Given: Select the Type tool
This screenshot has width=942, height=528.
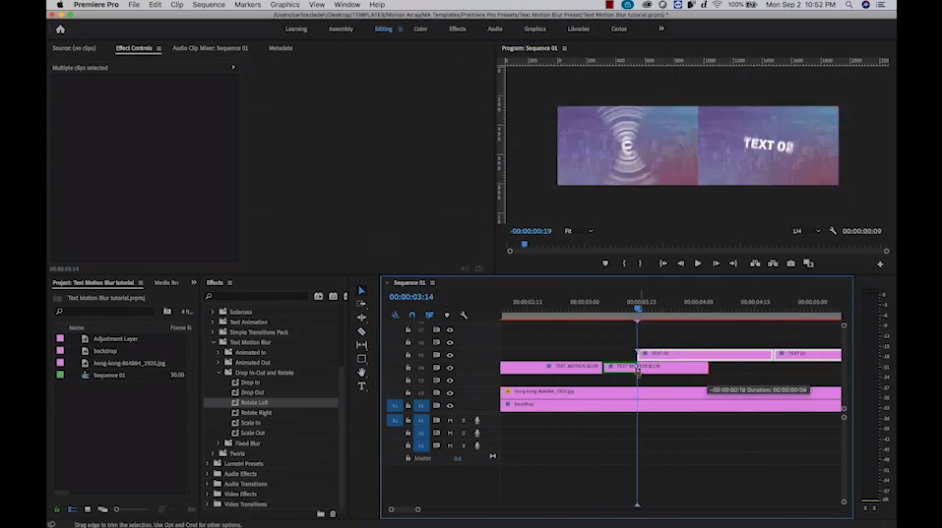Looking at the screenshot, I should pos(361,386).
